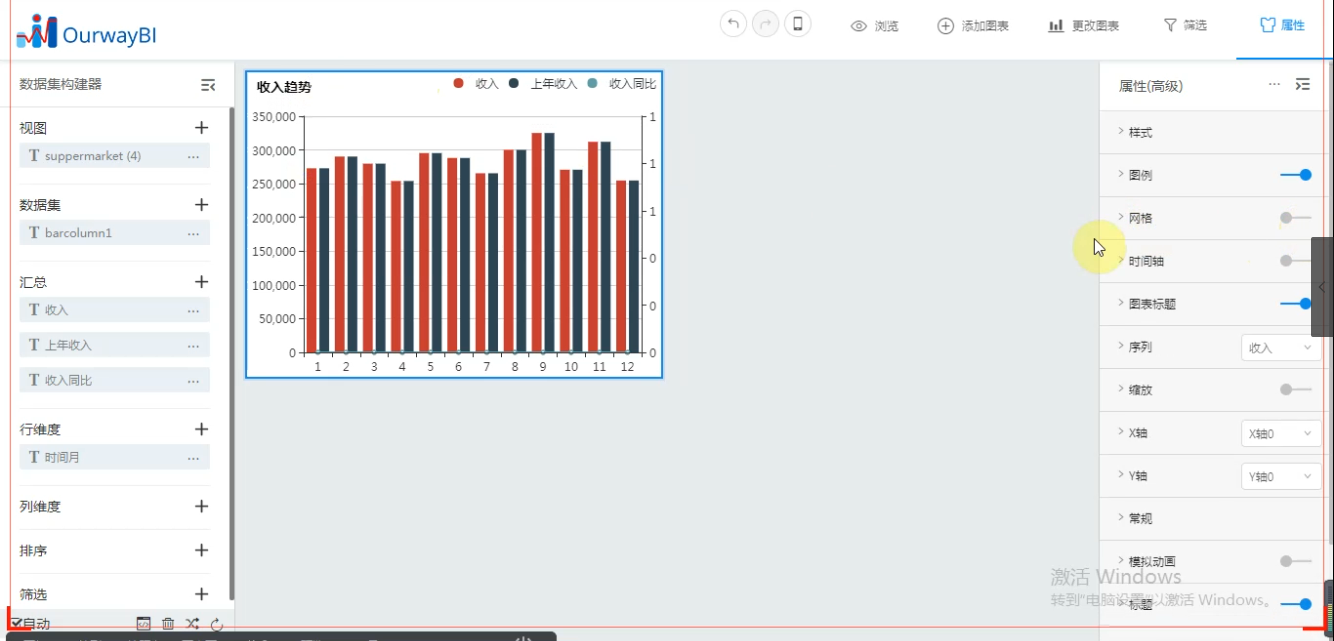Open the Y轴 dropdown showing Y轴0

(x=1280, y=476)
